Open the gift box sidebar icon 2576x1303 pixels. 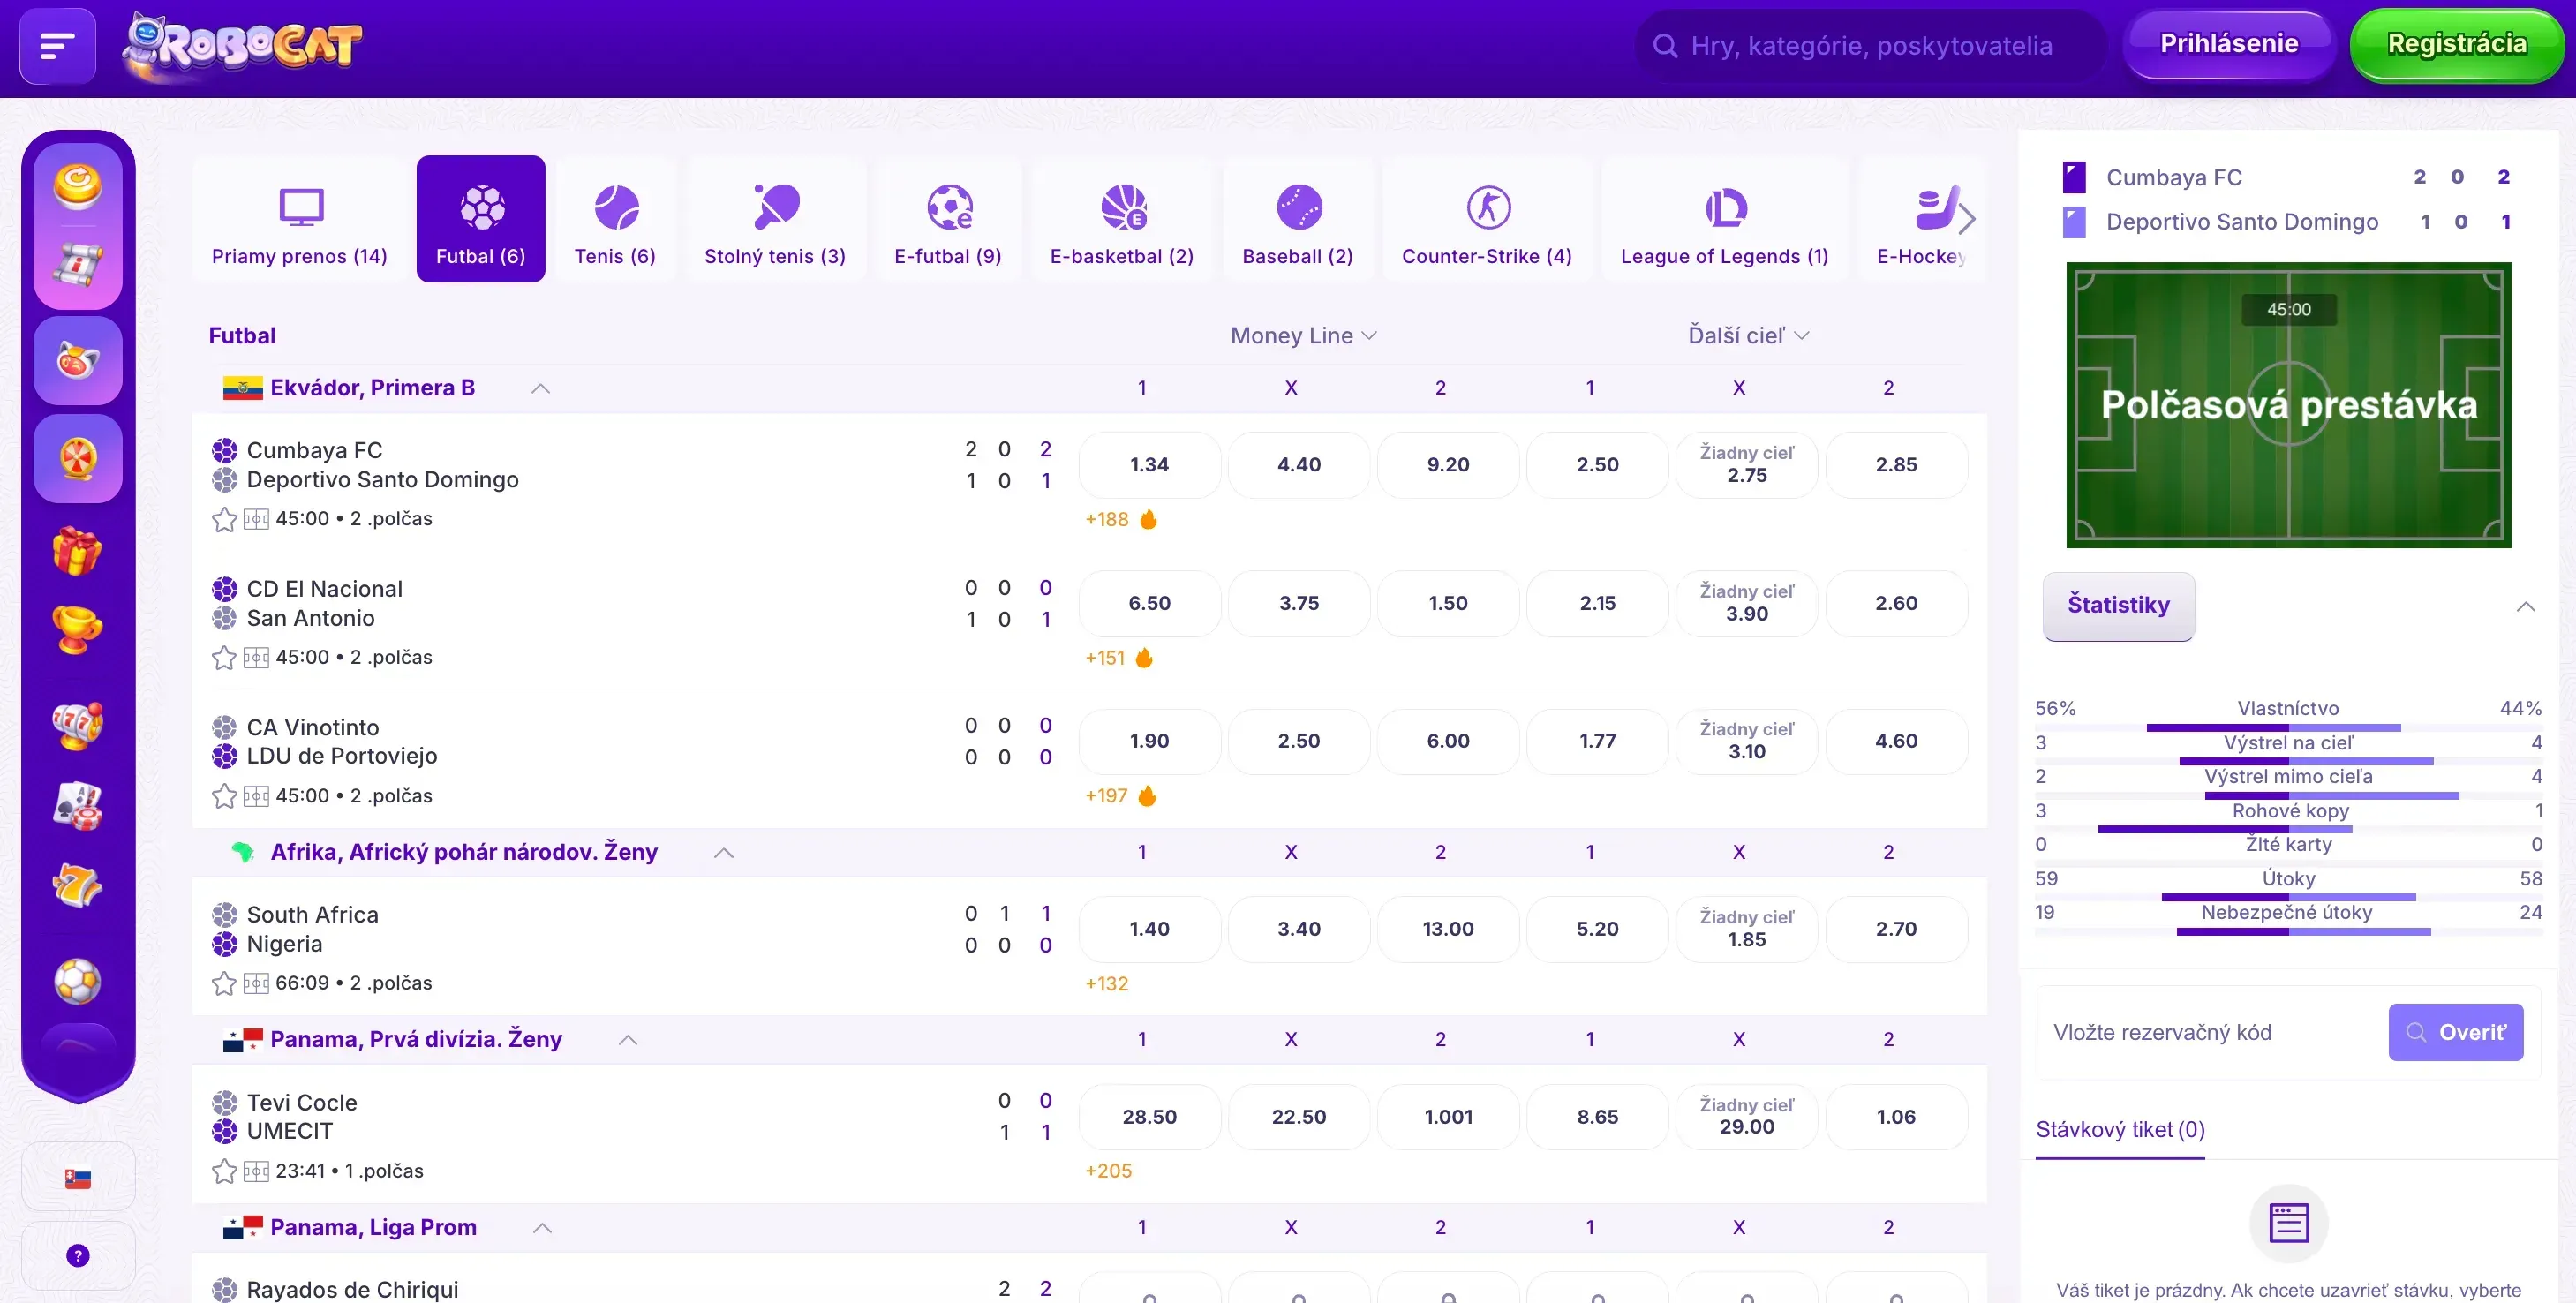[78, 550]
